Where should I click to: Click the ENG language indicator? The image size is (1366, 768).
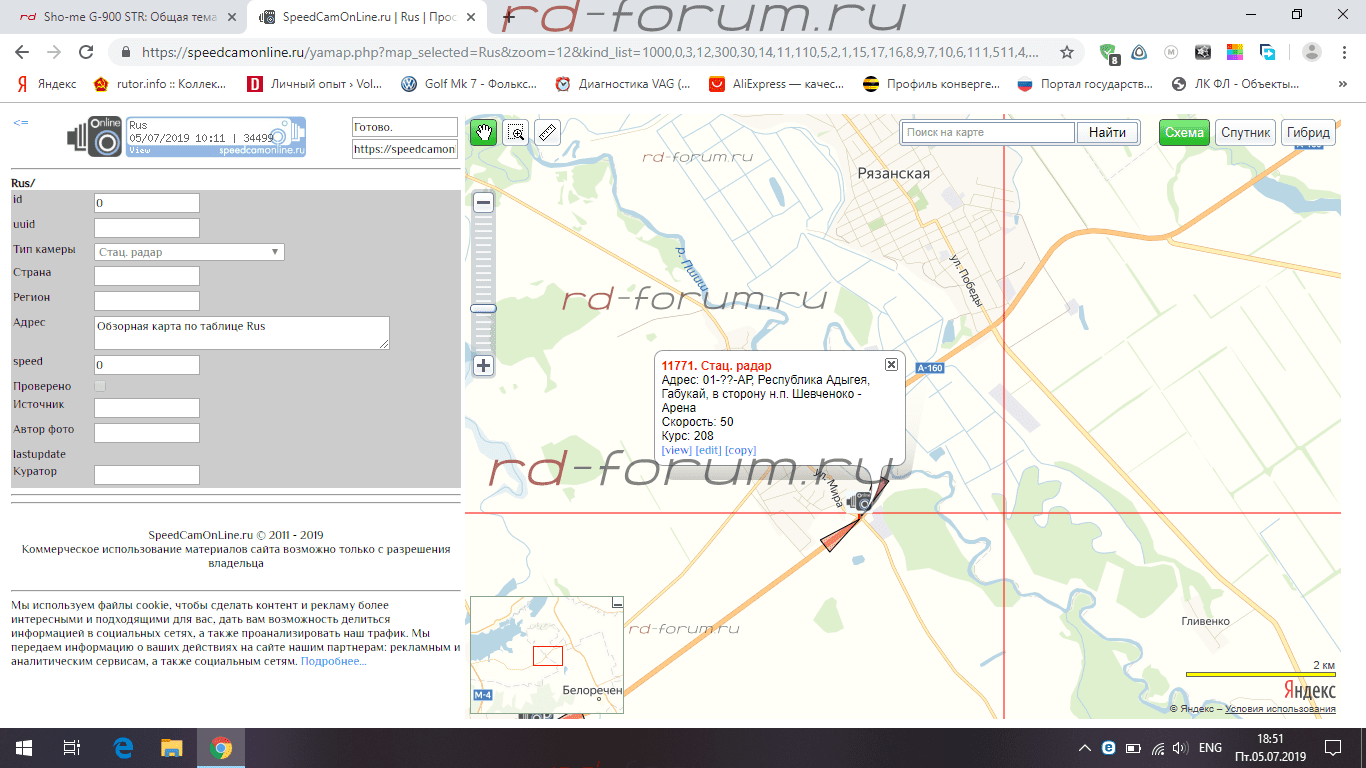[1210, 748]
